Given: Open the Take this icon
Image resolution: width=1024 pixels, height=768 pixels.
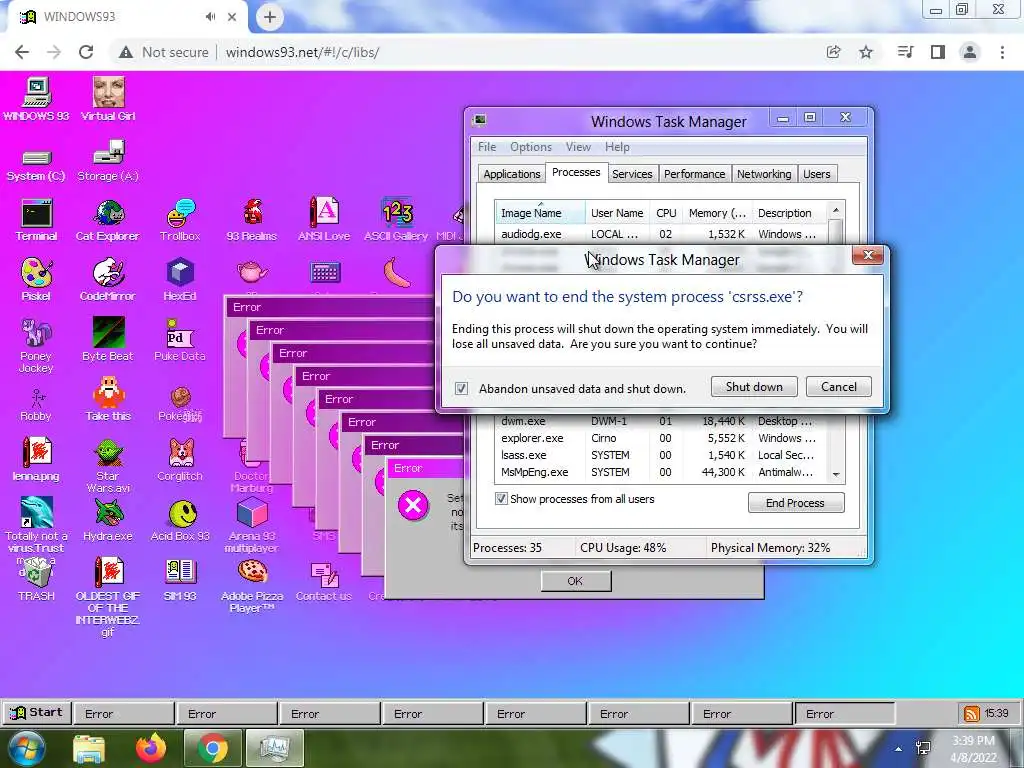Looking at the screenshot, I should 108,400.
